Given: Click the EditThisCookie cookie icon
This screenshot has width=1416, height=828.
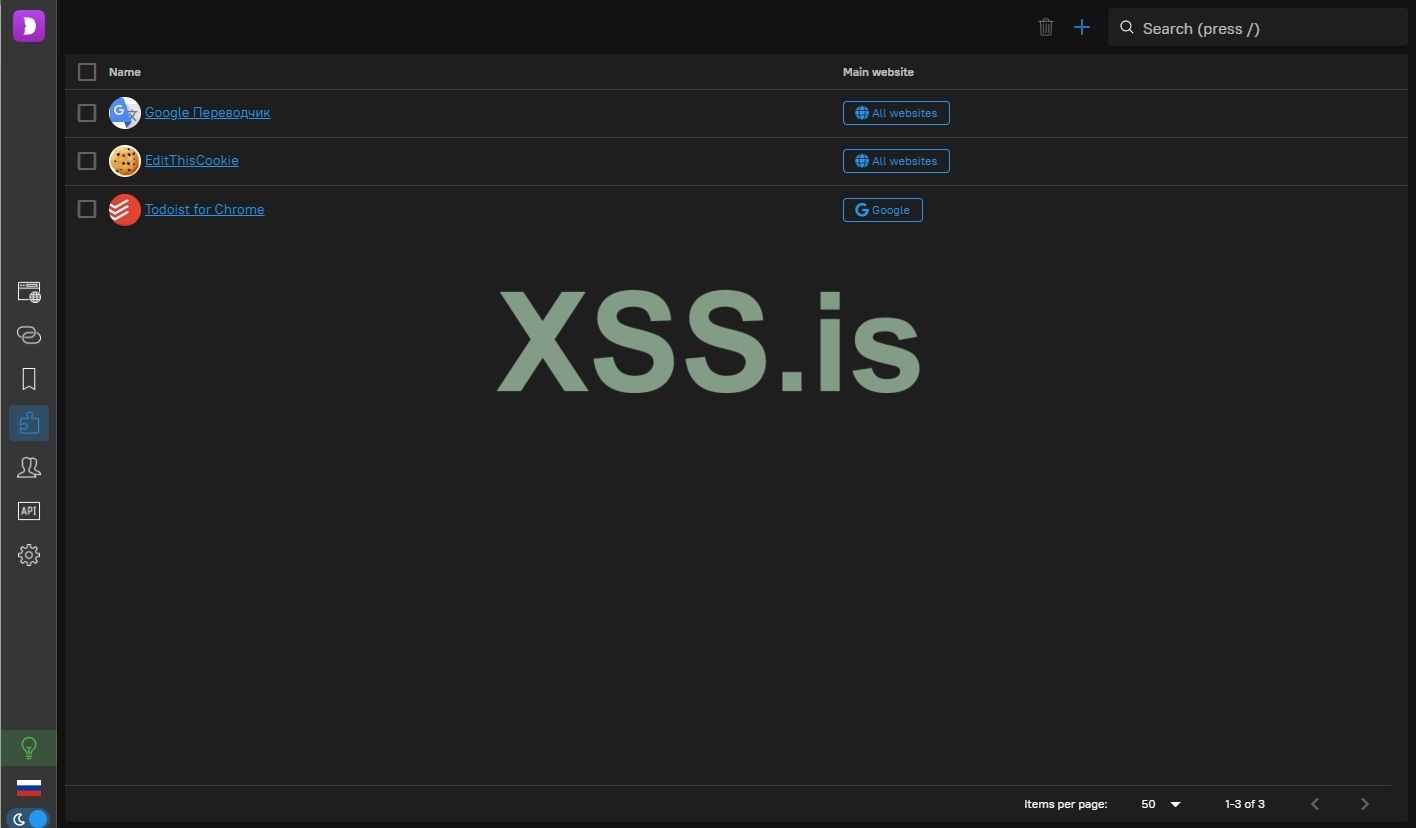Looking at the screenshot, I should click(125, 161).
